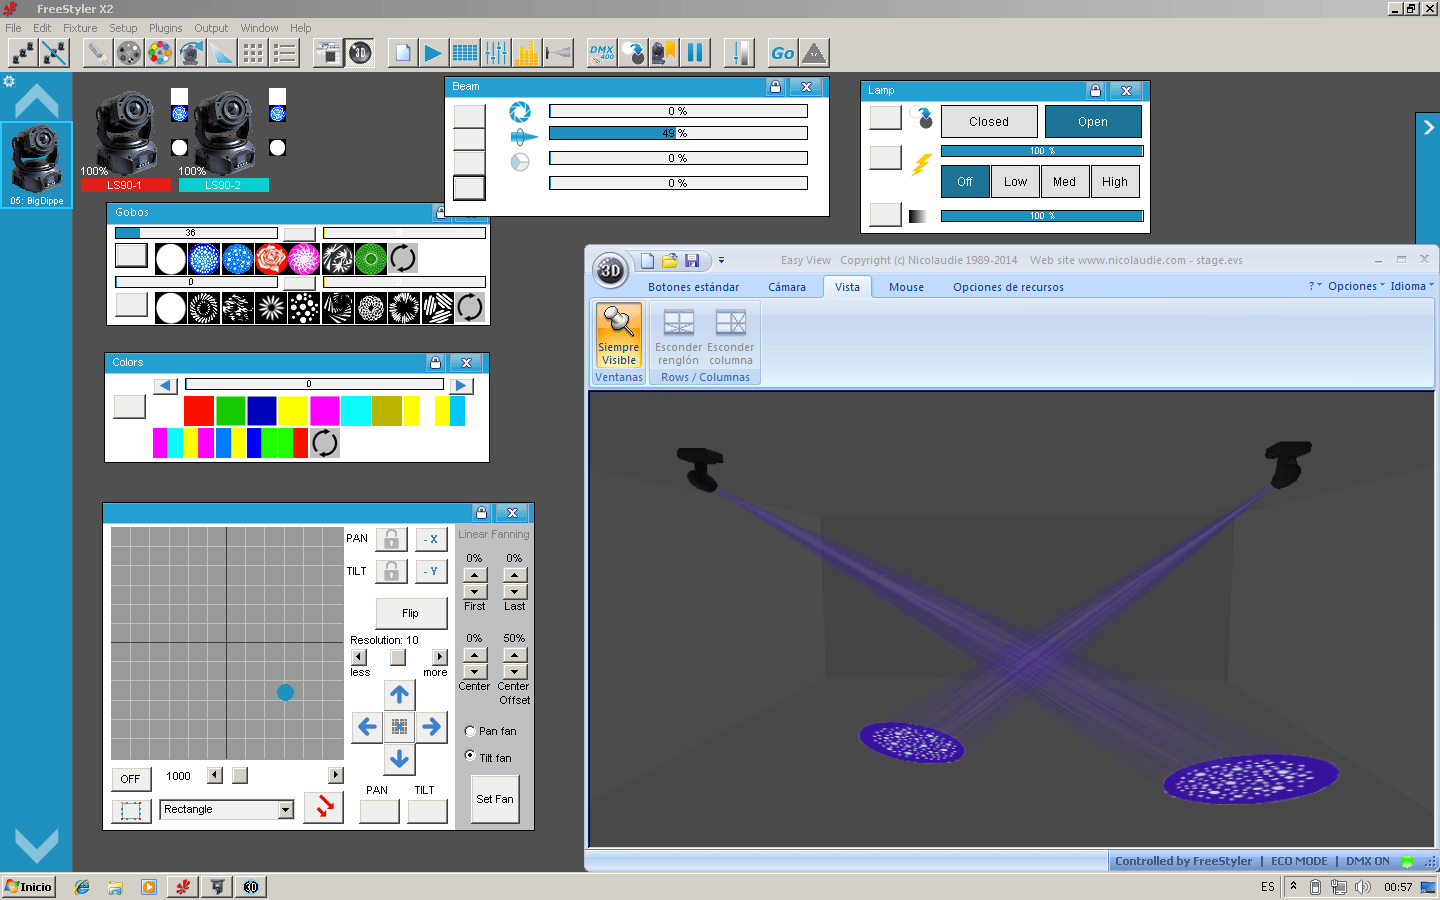Viewport: 1440px width, 900px height.
Task: Expand the right side panel arrow
Action: [x=1428, y=127]
